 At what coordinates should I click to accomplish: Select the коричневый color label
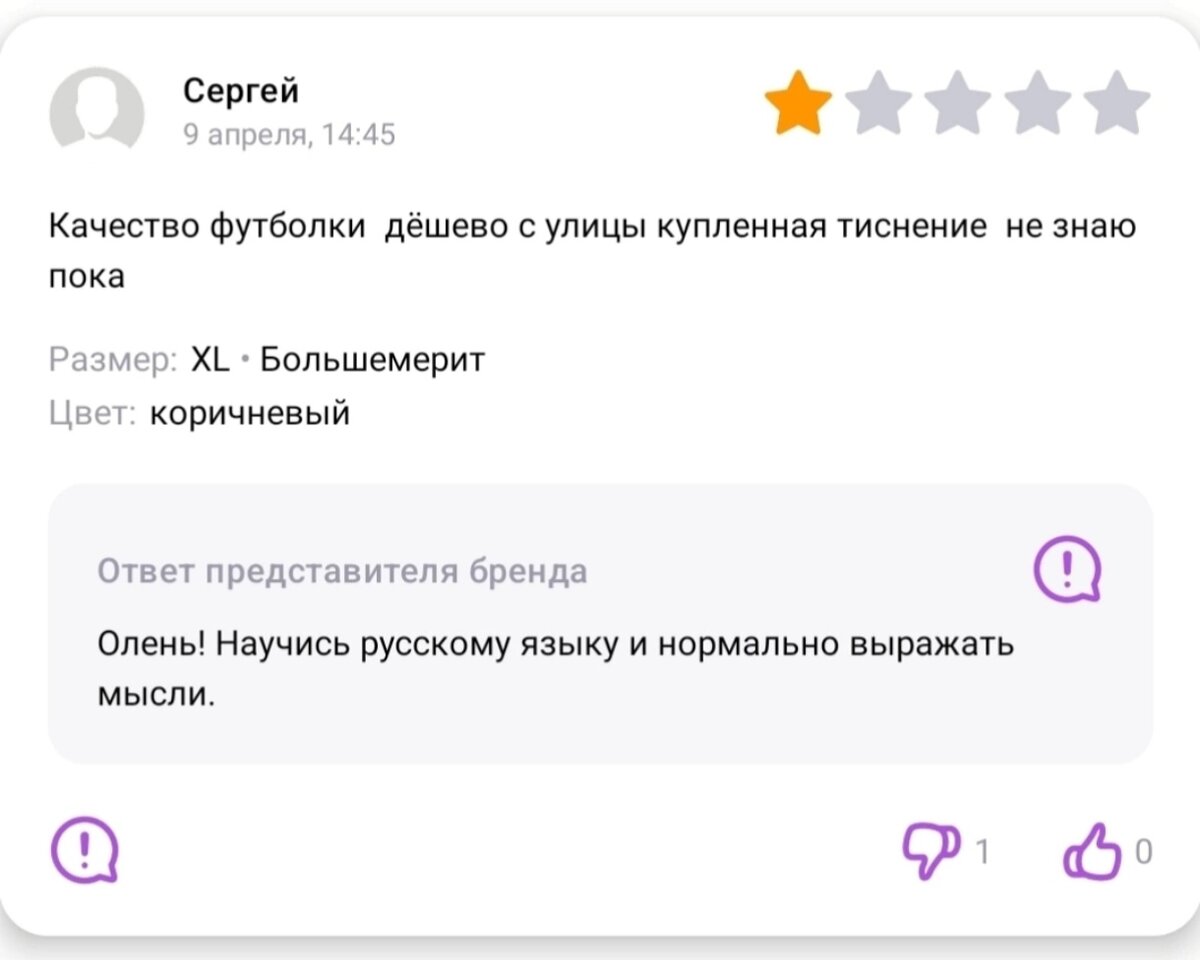250,412
